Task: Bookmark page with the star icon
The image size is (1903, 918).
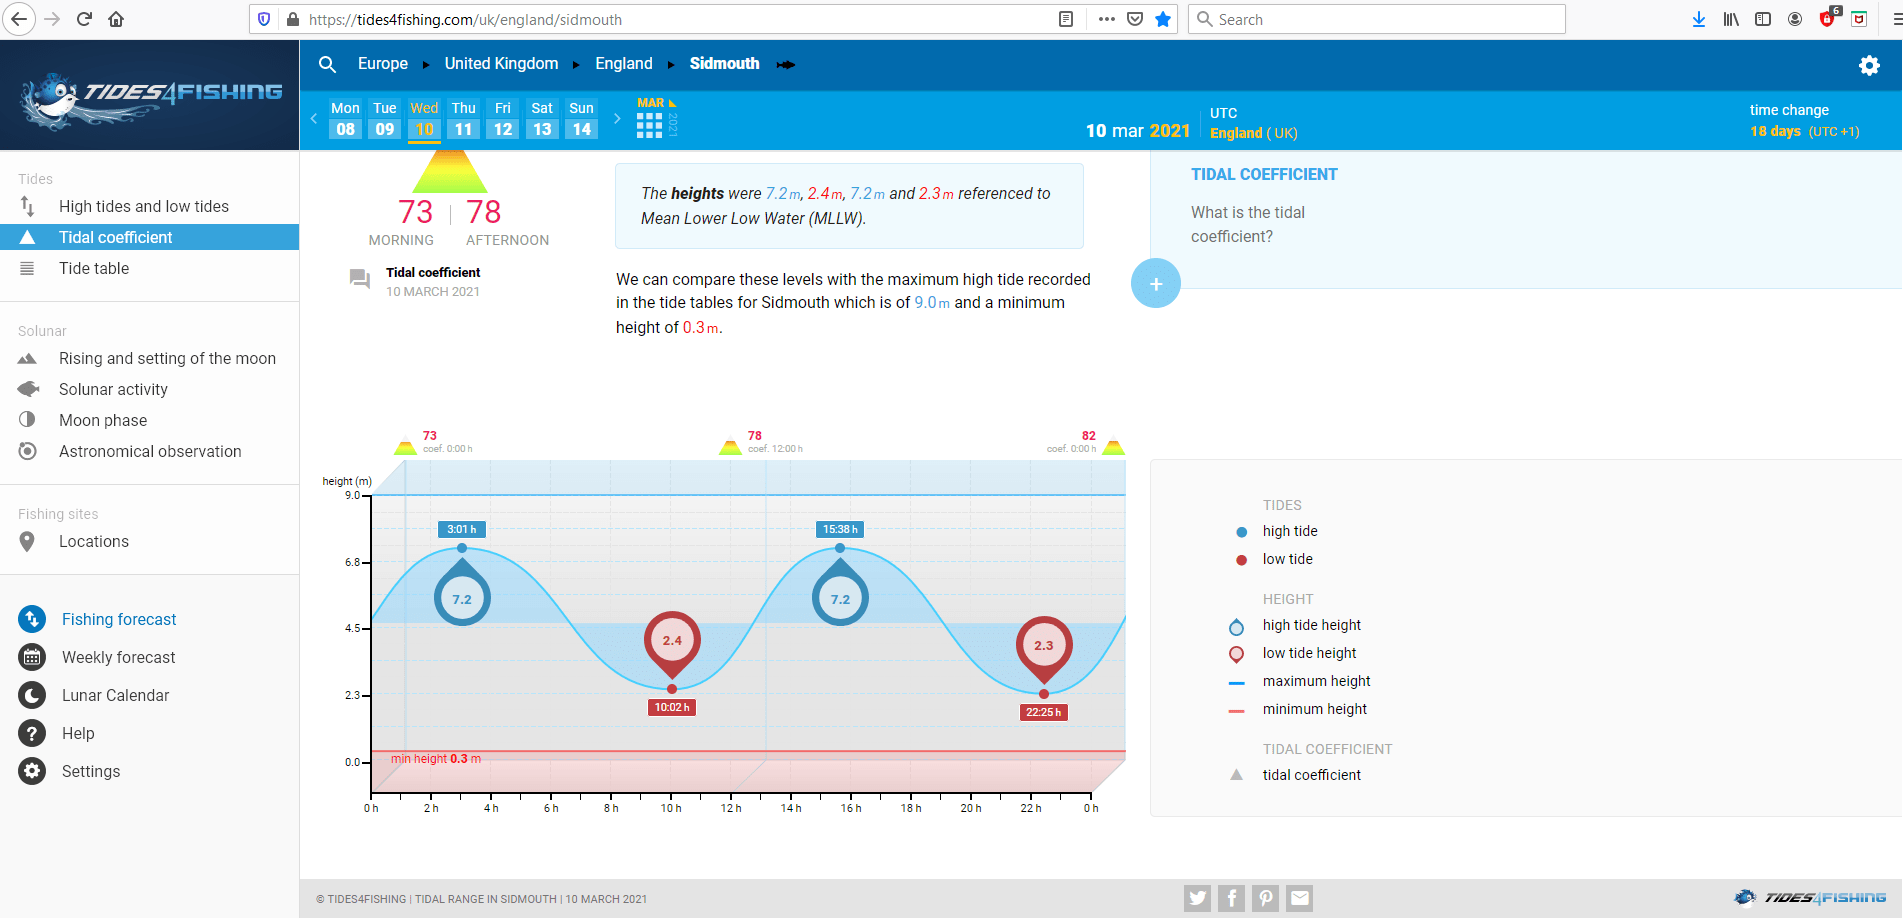Action: click(1163, 19)
